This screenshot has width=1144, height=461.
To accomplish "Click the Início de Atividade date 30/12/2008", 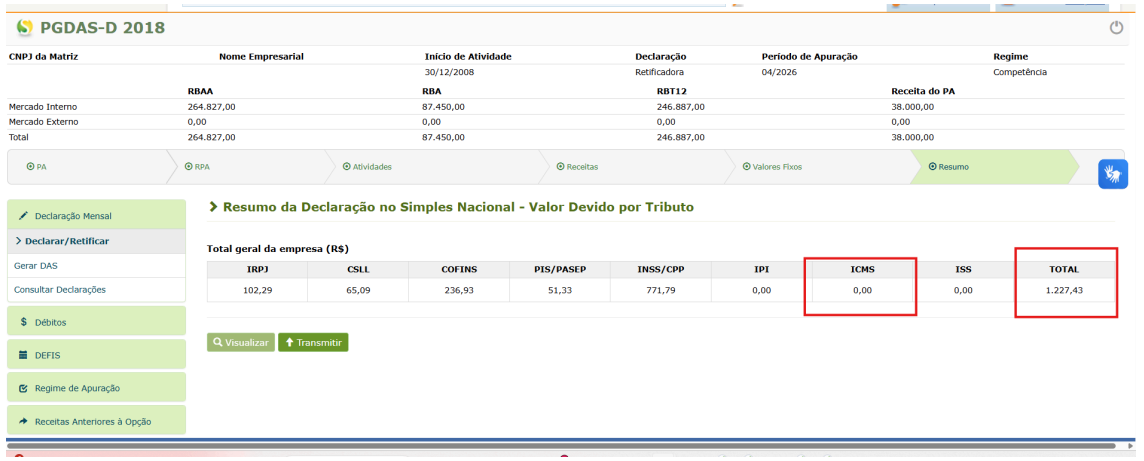I will (x=450, y=72).
